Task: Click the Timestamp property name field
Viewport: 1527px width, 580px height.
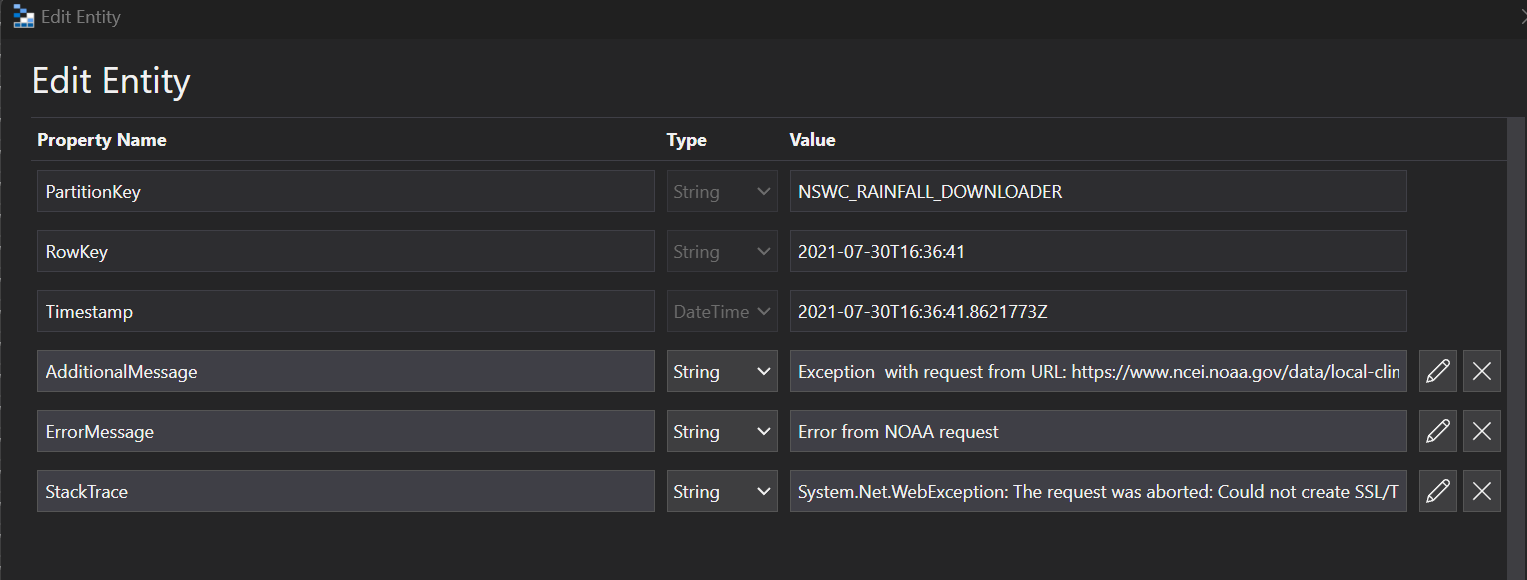Action: click(346, 311)
